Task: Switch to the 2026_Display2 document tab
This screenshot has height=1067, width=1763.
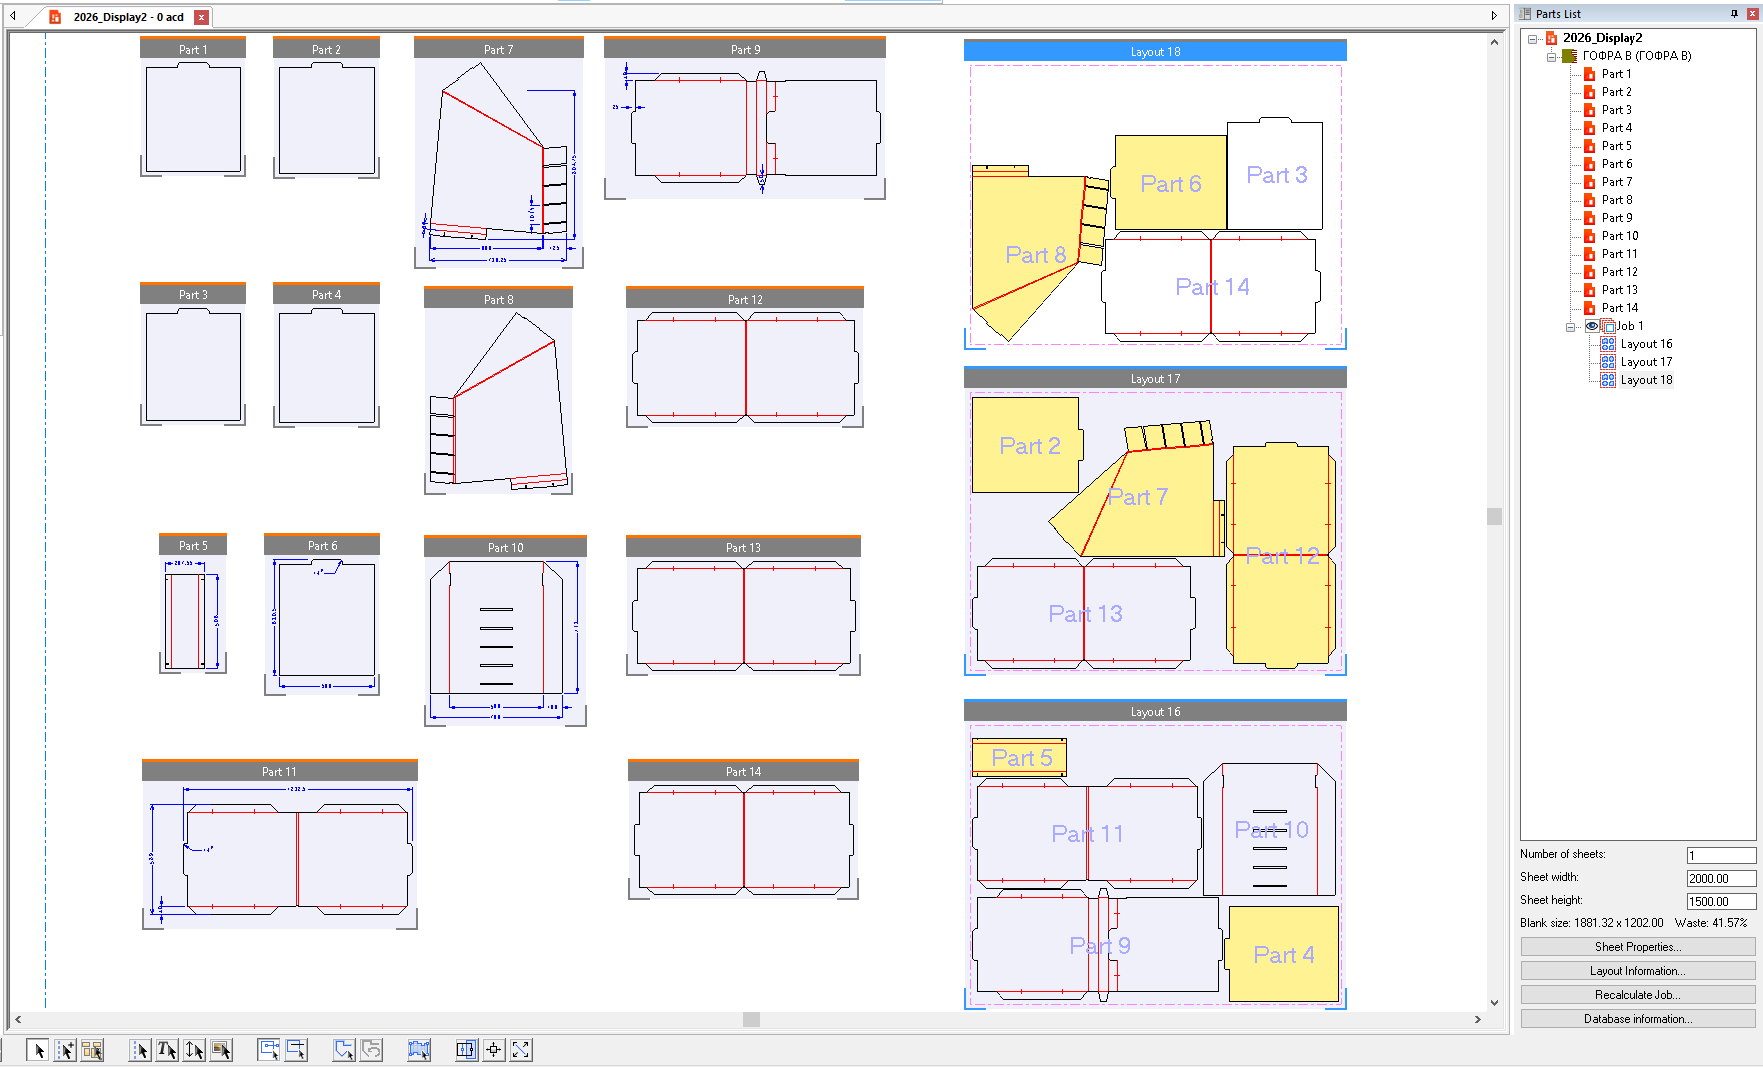Action: coord(127,17)
